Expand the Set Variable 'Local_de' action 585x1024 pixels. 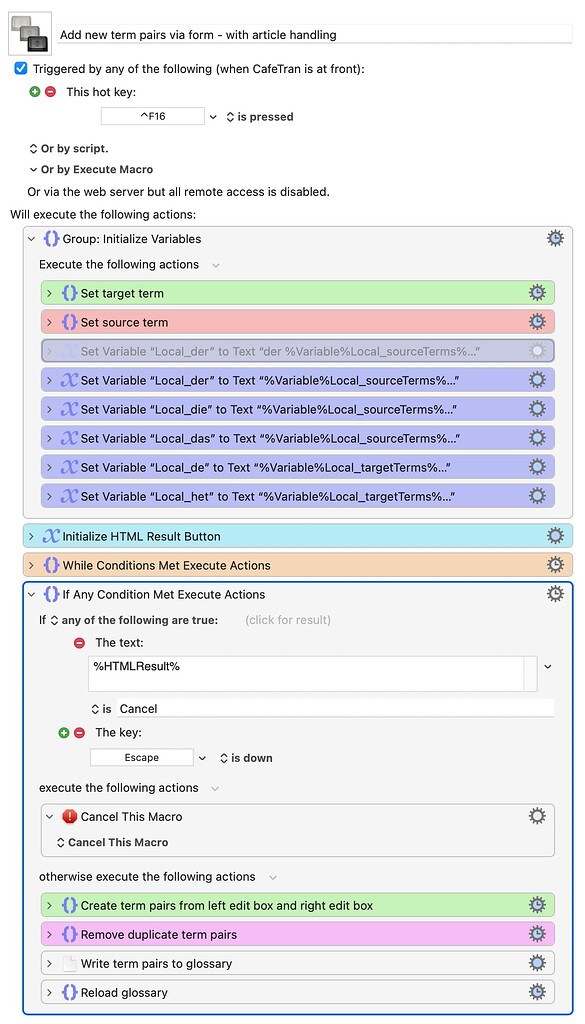50,468
